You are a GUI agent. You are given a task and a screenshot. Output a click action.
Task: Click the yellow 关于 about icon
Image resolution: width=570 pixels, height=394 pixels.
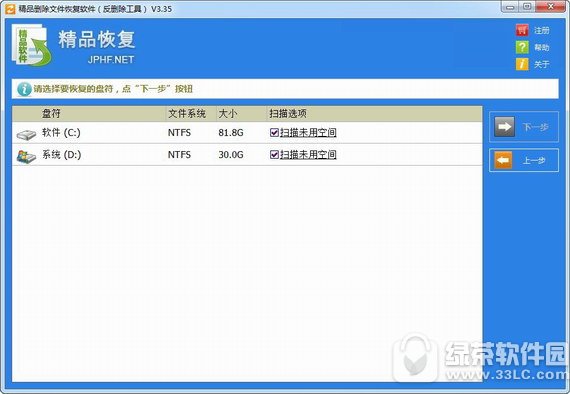522,64
